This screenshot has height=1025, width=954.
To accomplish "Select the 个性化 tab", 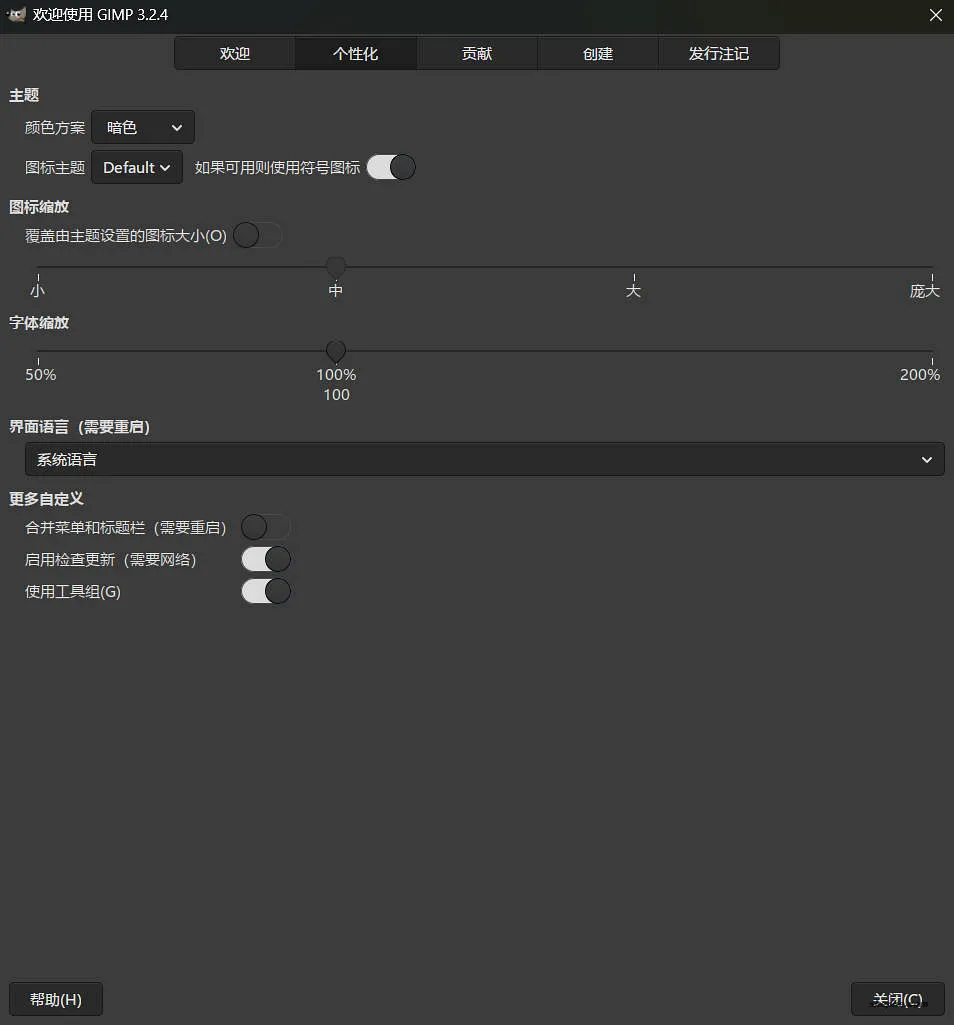I will 356,54.
